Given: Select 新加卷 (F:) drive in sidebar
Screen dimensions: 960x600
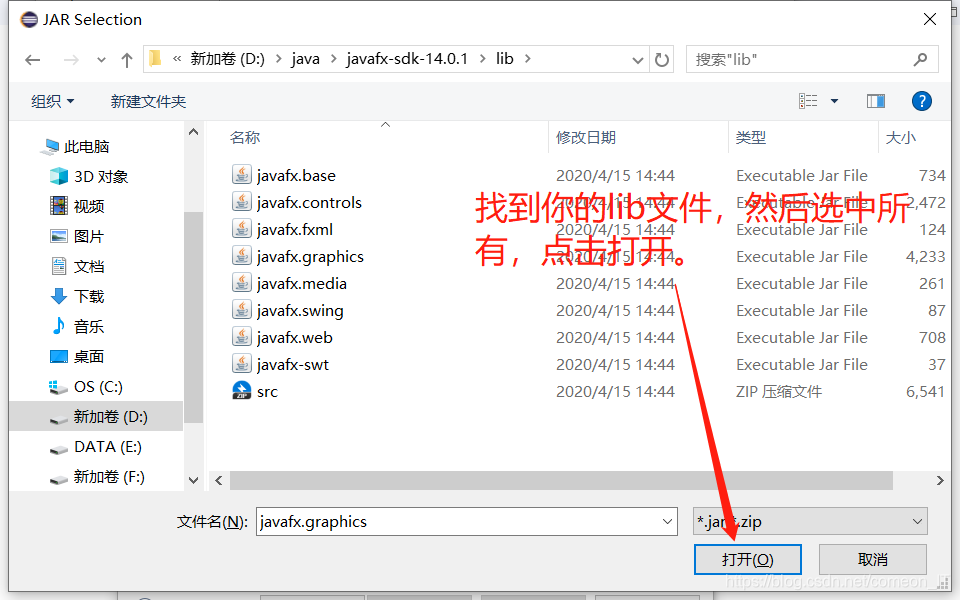Looking at the screenshot, I should click(97, 477).
